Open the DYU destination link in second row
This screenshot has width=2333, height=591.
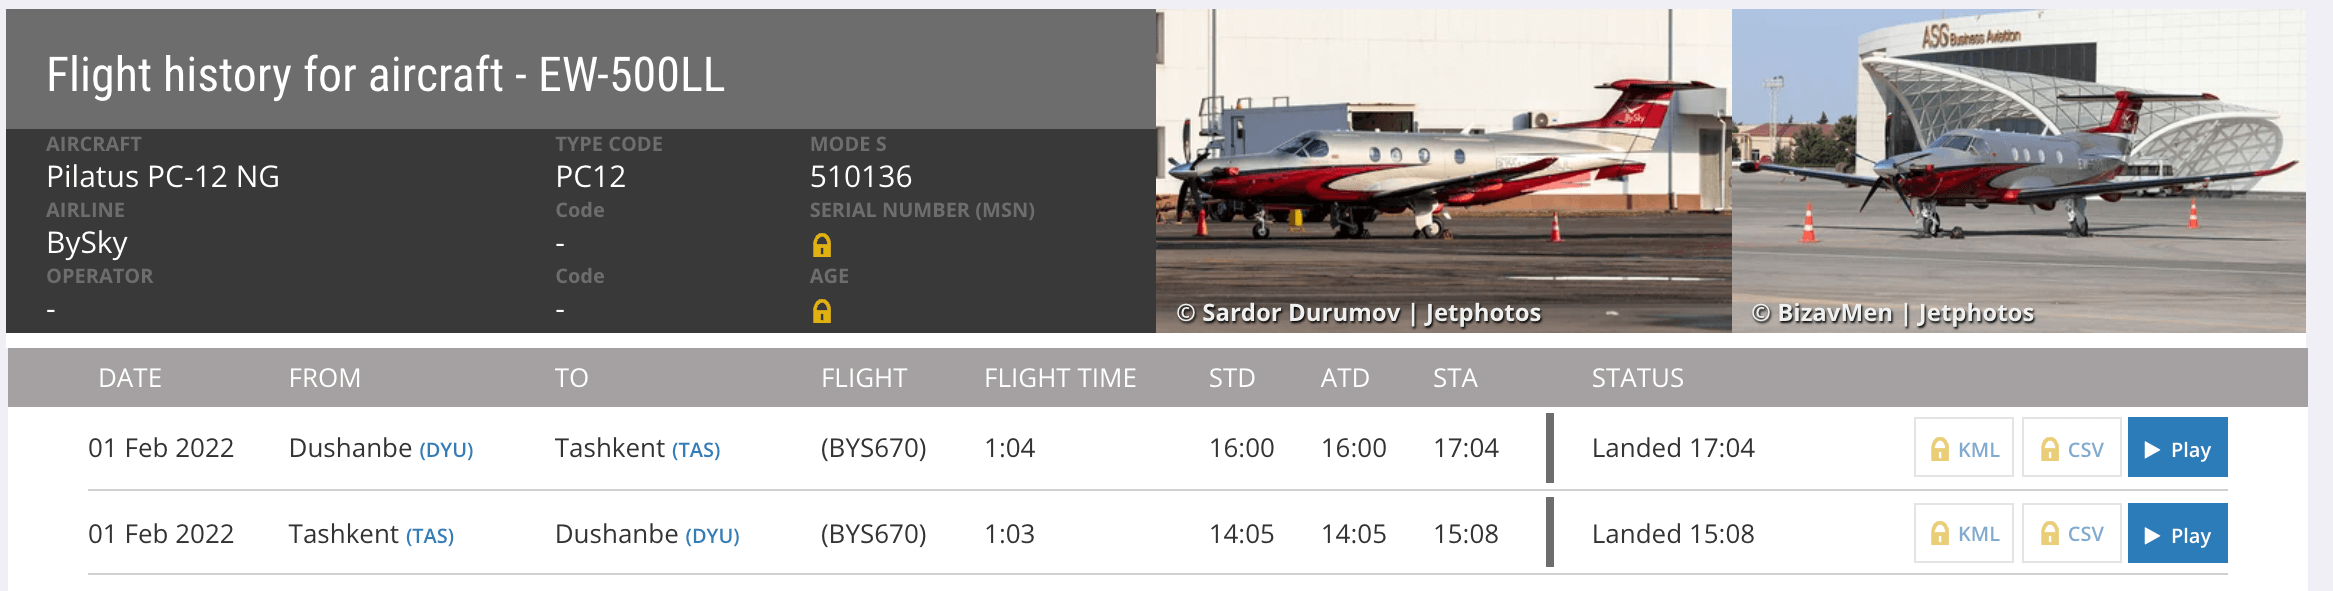point(712,536)
